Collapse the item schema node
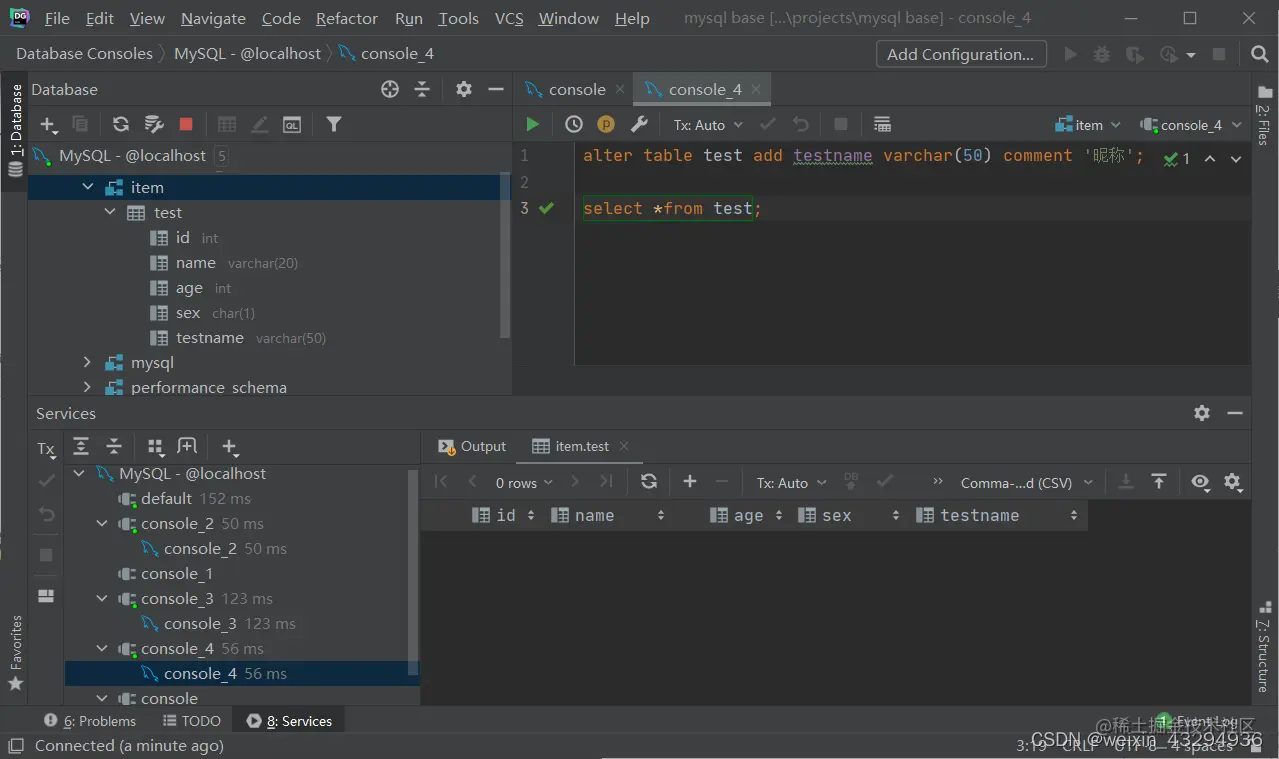This screenshot has width=1279, height=759. [x=87, y=187]
